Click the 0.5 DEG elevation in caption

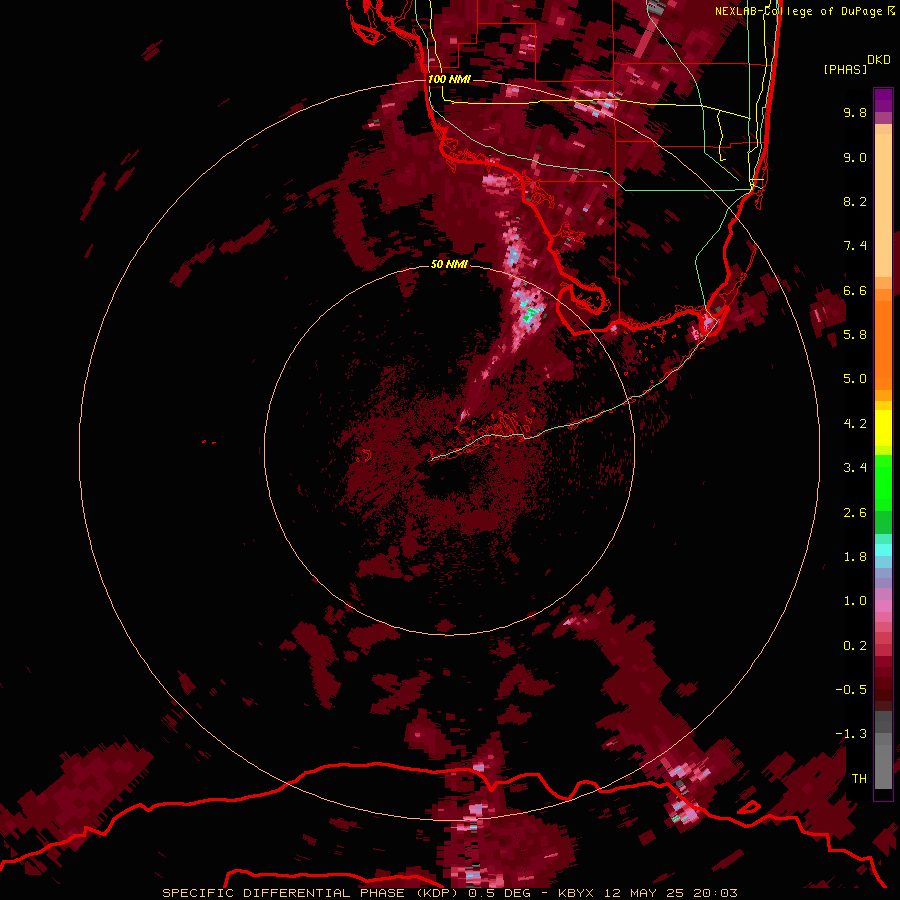(500, 893)
